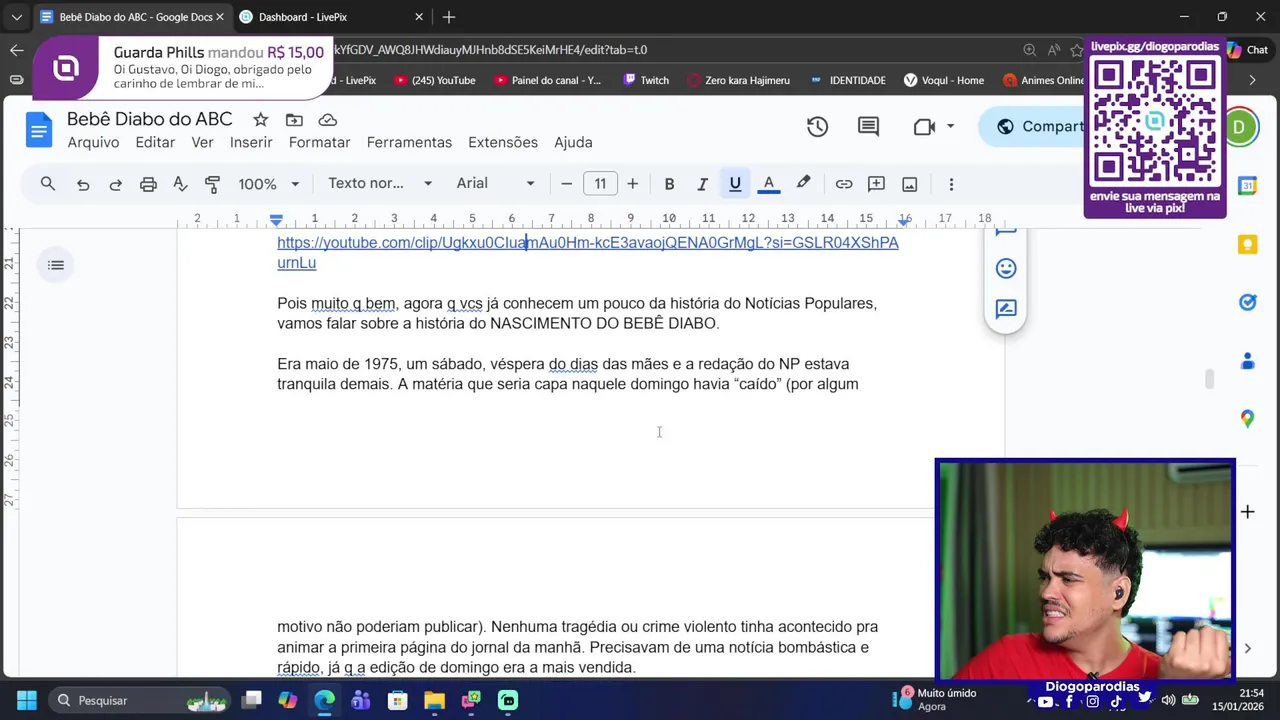Open a new browser tab
Screen dimensions: 1280x720
click(449, 17)
